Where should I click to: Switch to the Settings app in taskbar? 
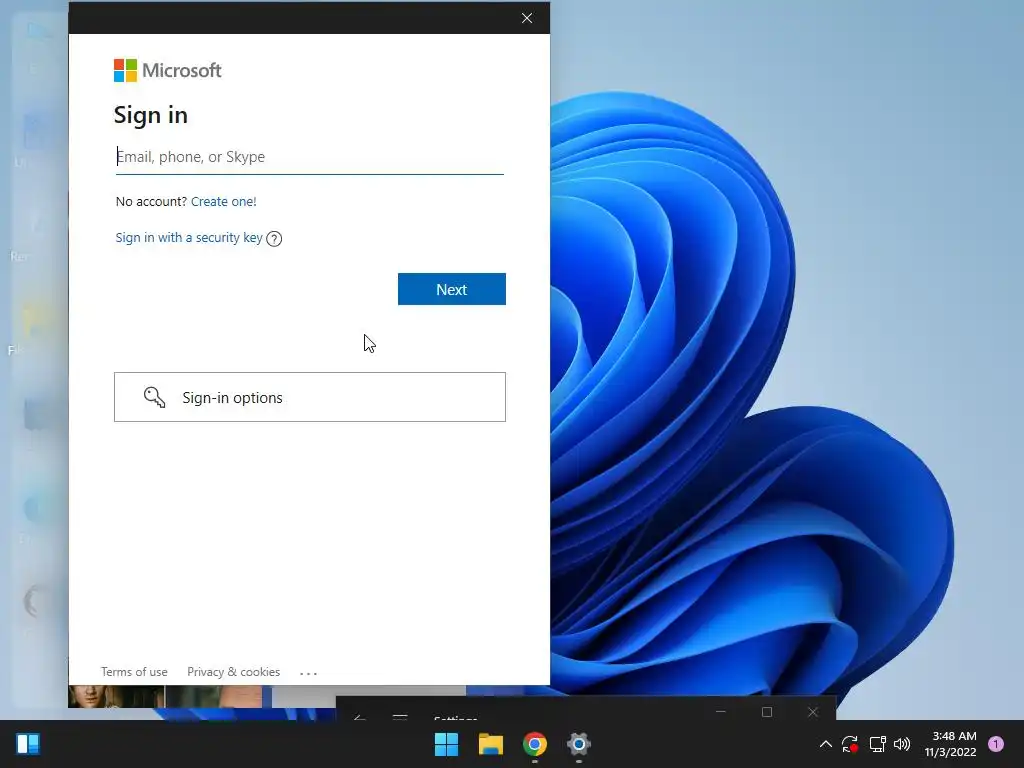(x=579, y=744)
